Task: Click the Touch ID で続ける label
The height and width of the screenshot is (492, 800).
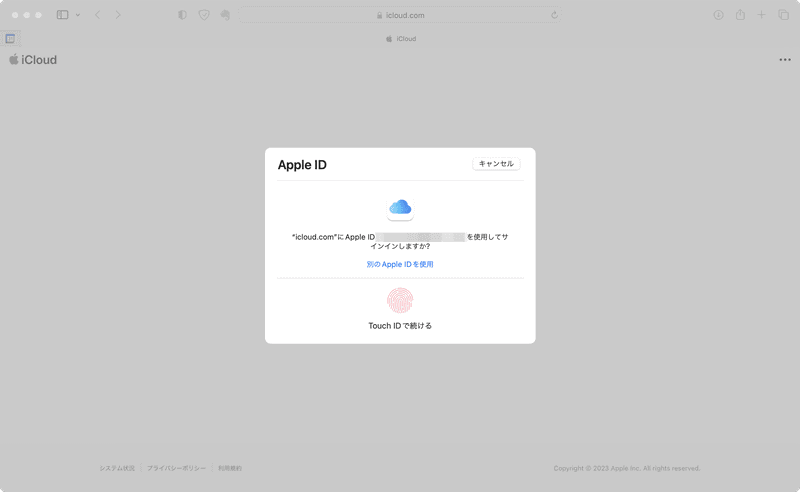Action: (400, 326)
